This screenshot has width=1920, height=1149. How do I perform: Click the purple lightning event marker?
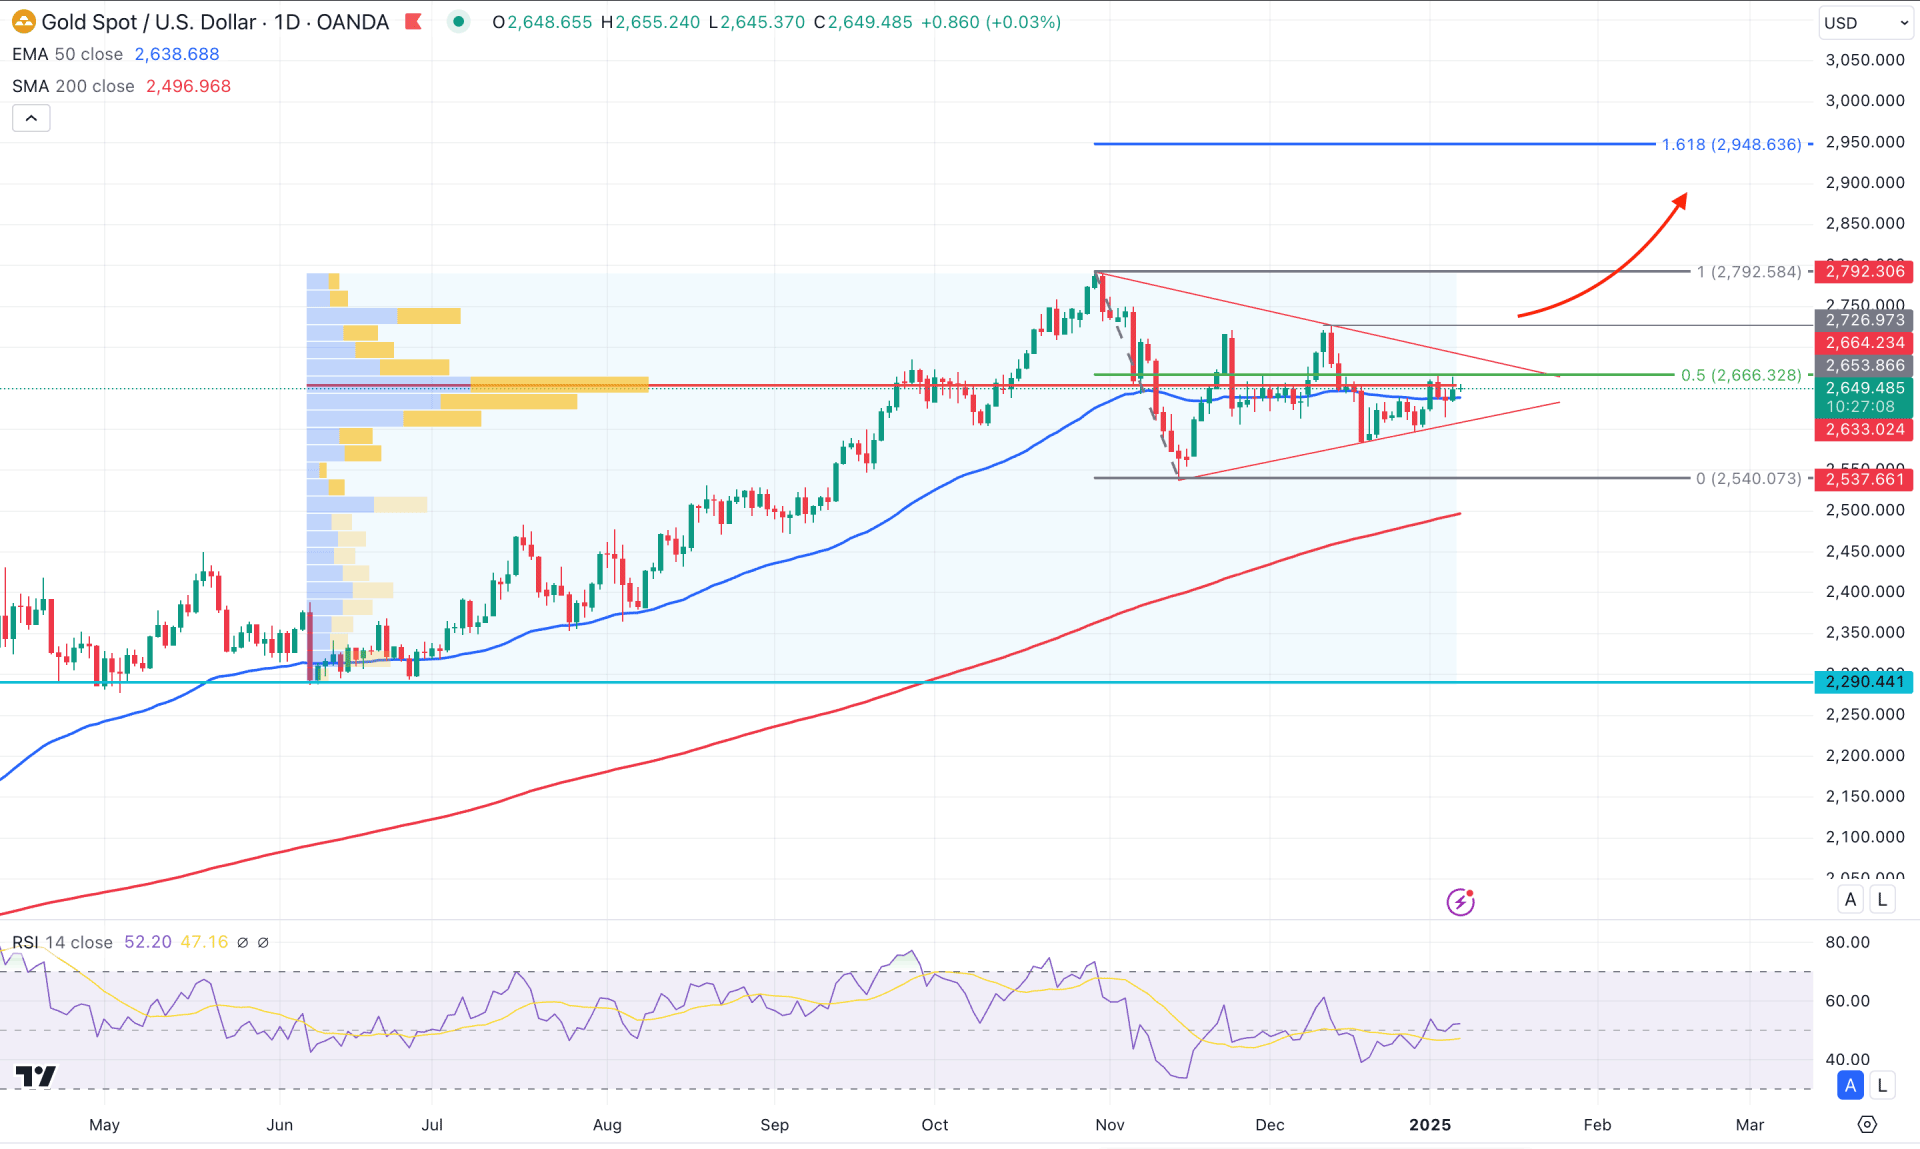pyautogui.click(x=1460, y=902)
